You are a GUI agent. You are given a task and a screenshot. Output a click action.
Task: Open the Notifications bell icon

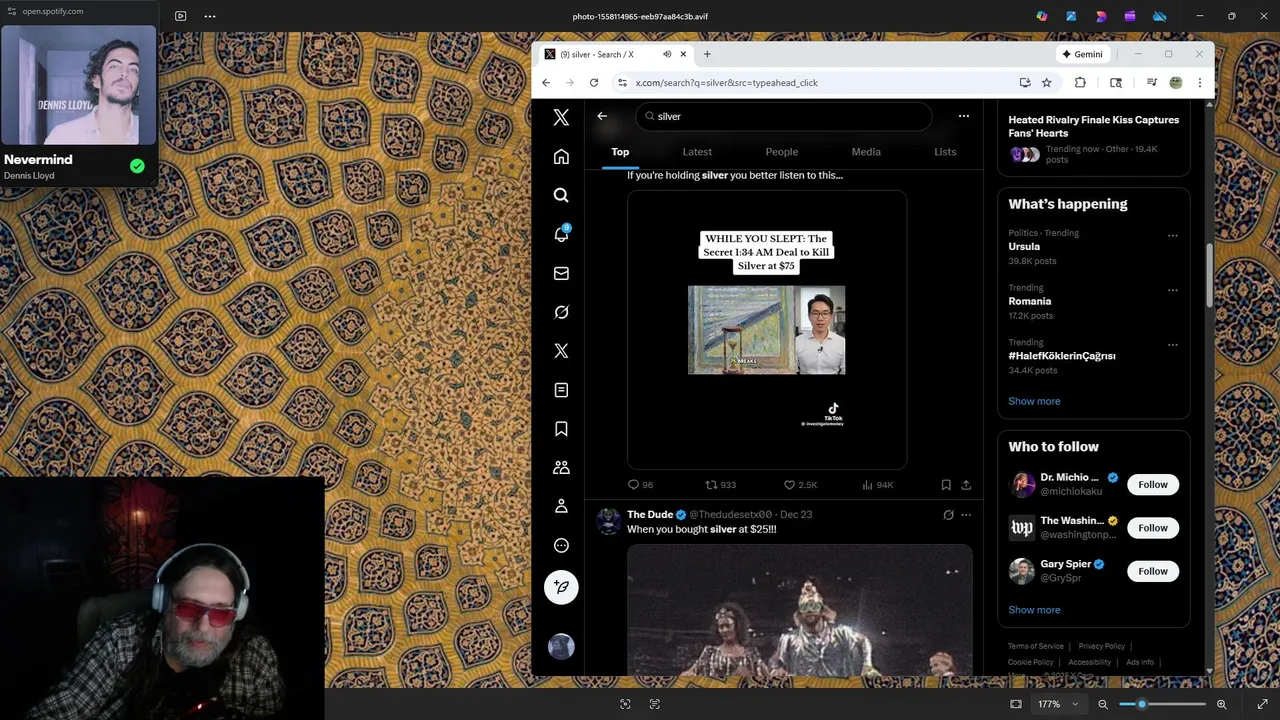pos(561,234)
